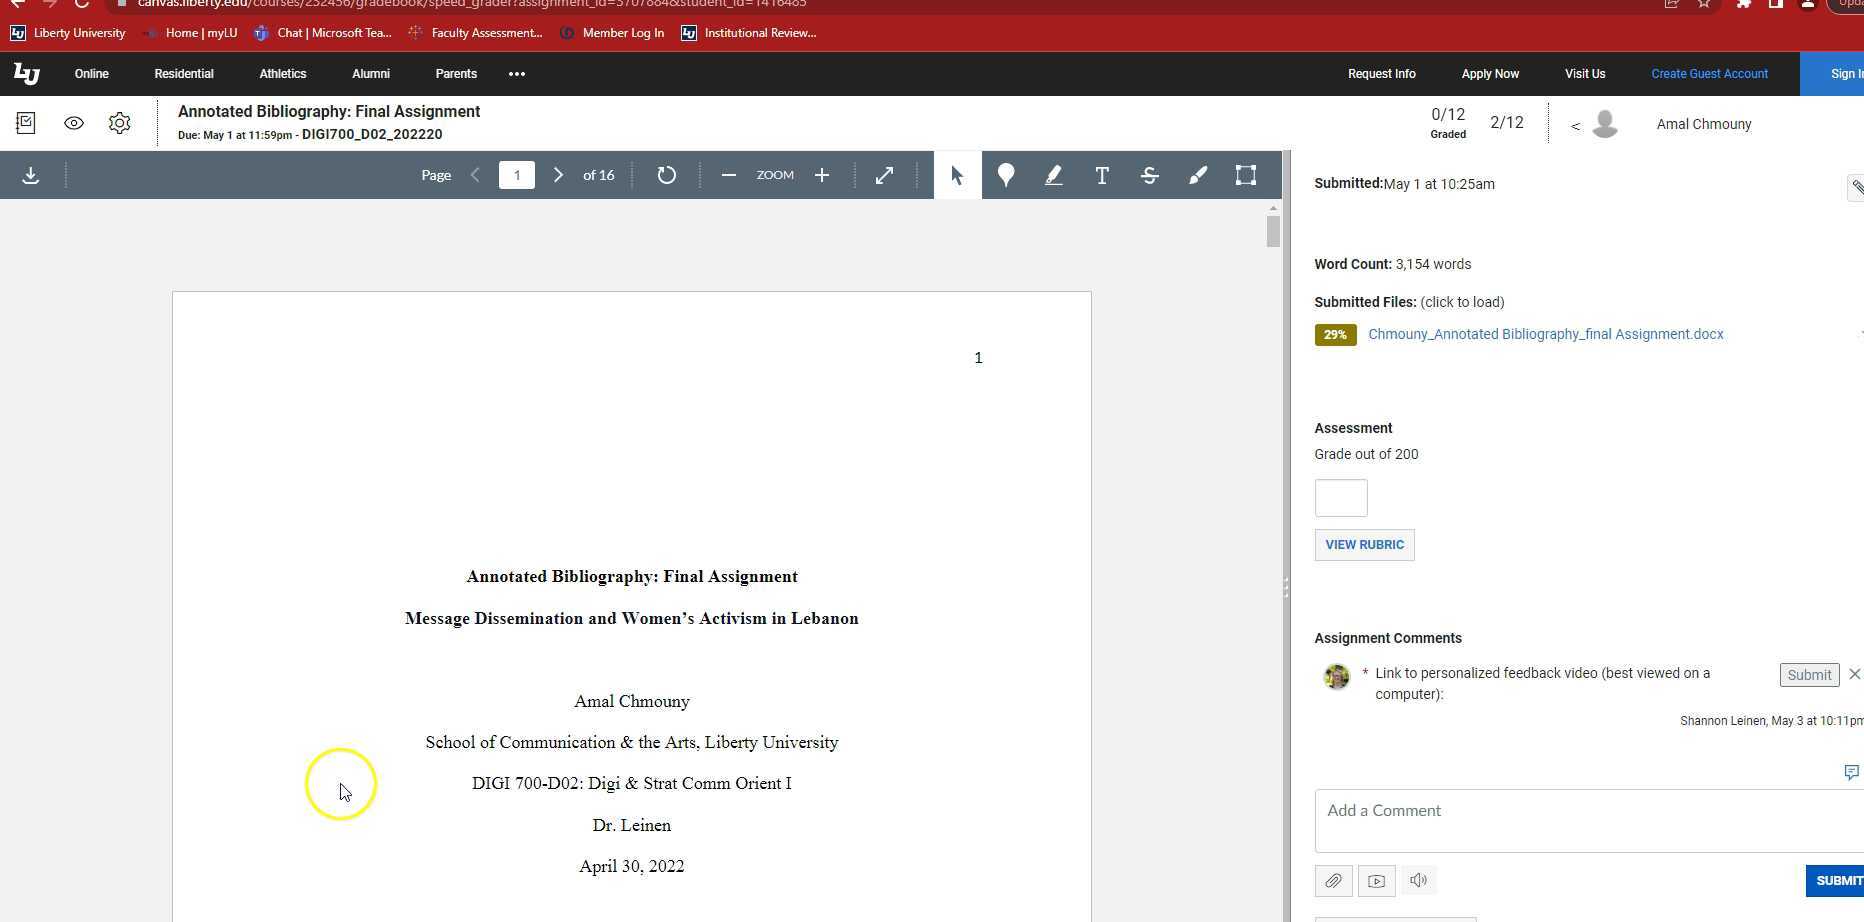Click the grade out of 200 field
Image resolution: width=1864 pixels, height=922 pixels.
[x=1341, y=498]
